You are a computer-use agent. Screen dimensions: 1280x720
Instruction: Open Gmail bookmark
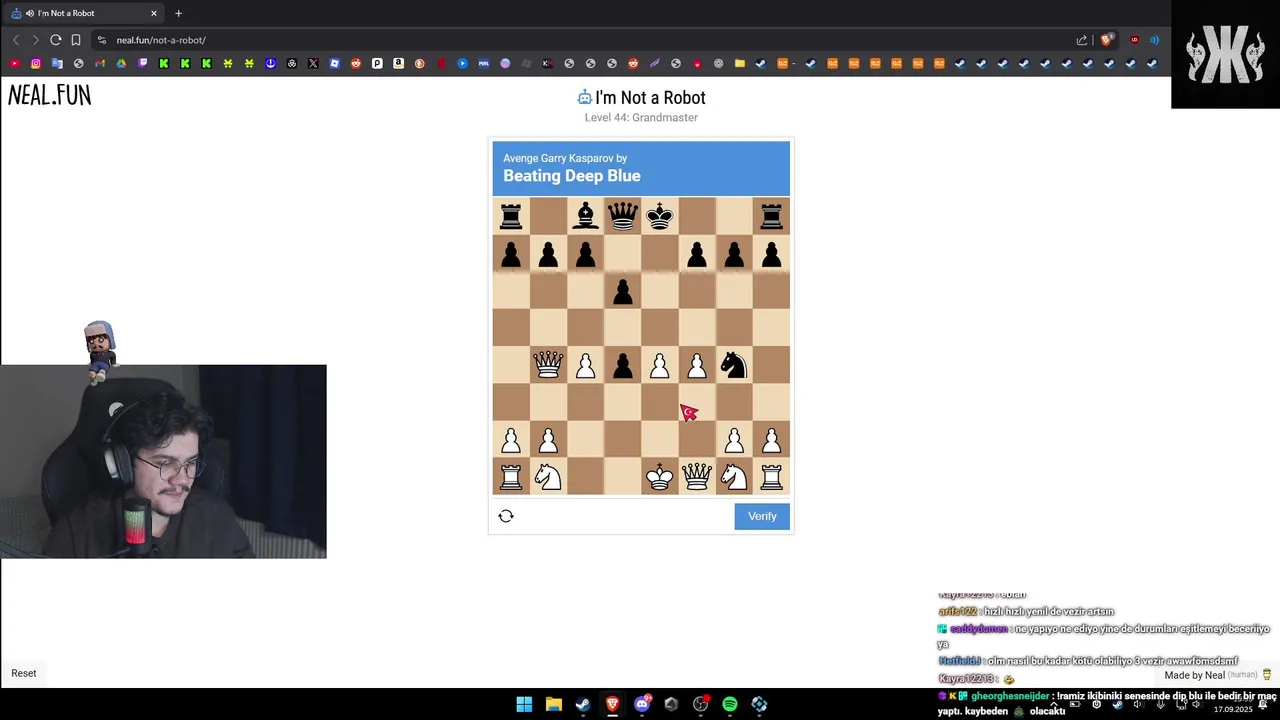[x=100, y=63]
